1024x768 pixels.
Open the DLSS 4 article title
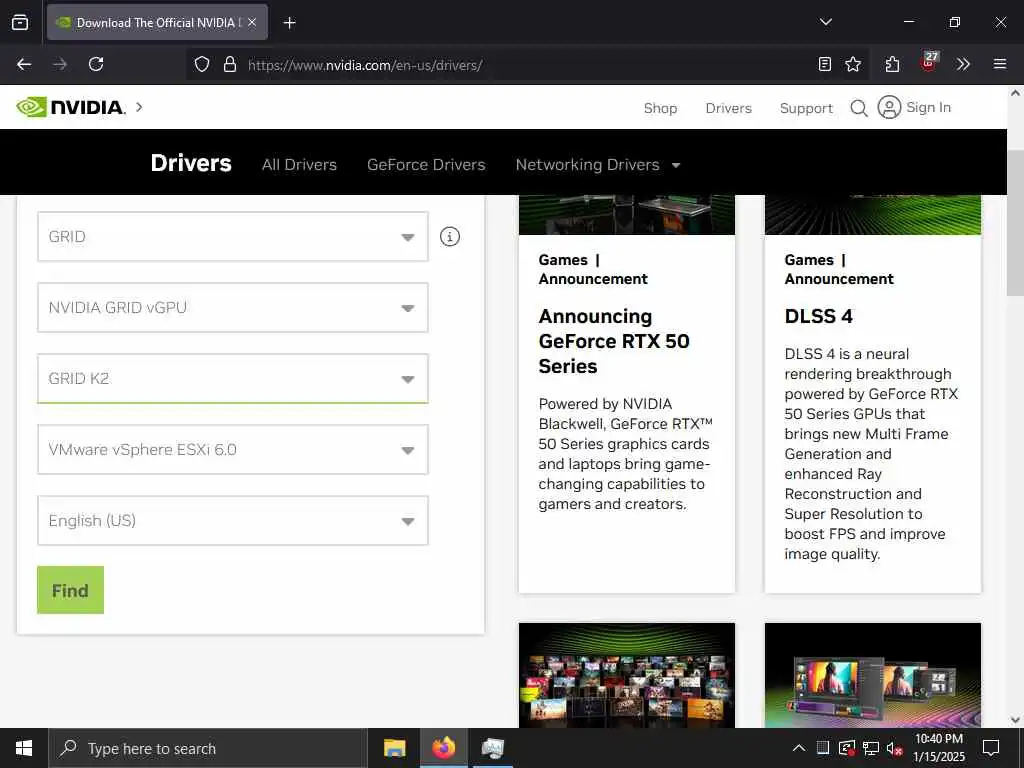click(818, 316)
